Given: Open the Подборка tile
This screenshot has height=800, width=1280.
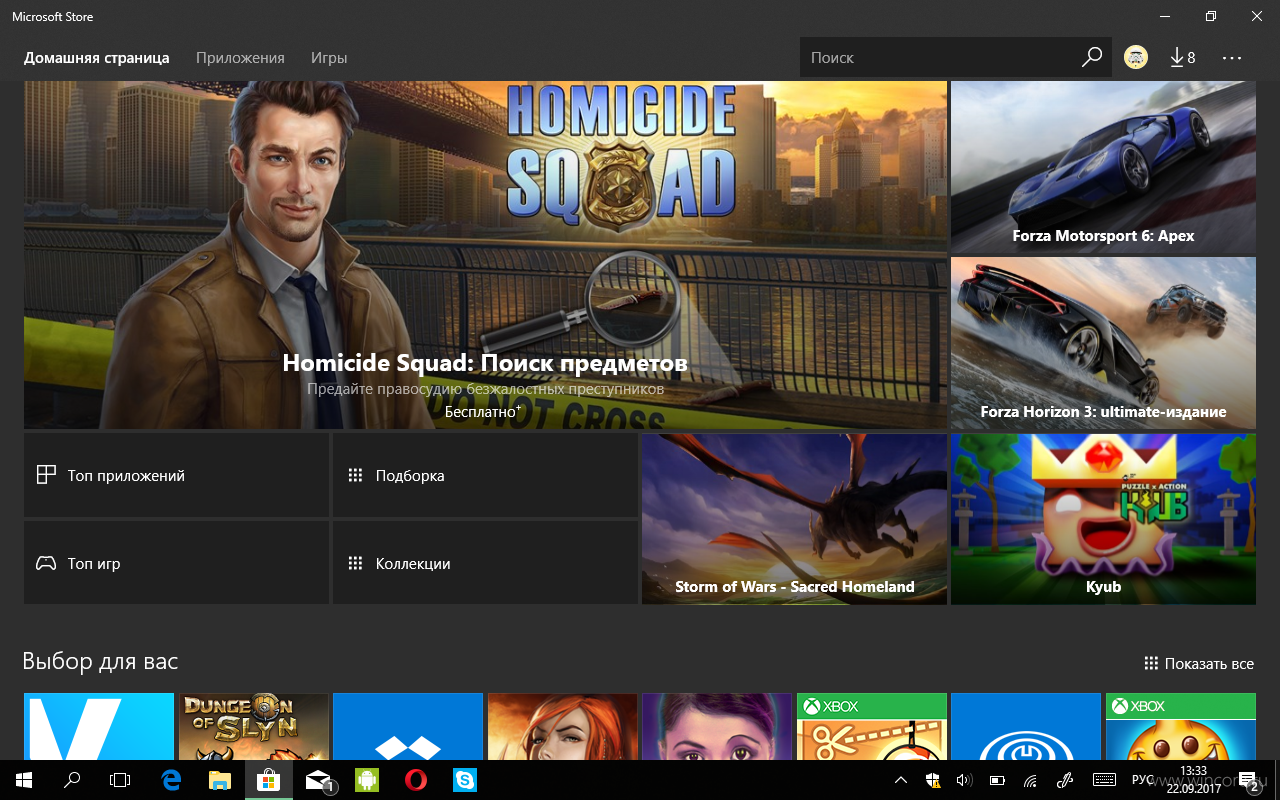Looking at the screenshot, I should (485, 475).
